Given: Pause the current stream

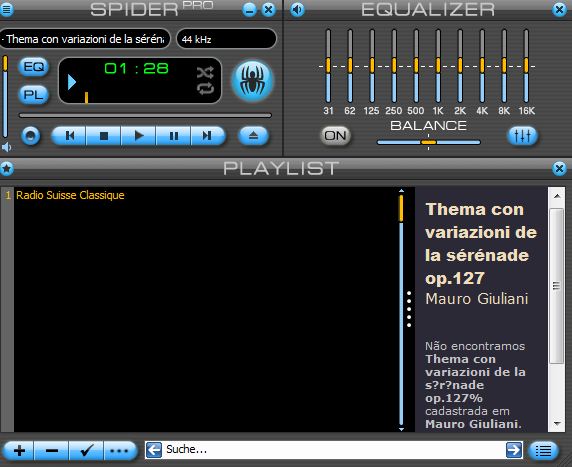Looking at the screenshot, I should pyautogui.click(x=174, y=136).
